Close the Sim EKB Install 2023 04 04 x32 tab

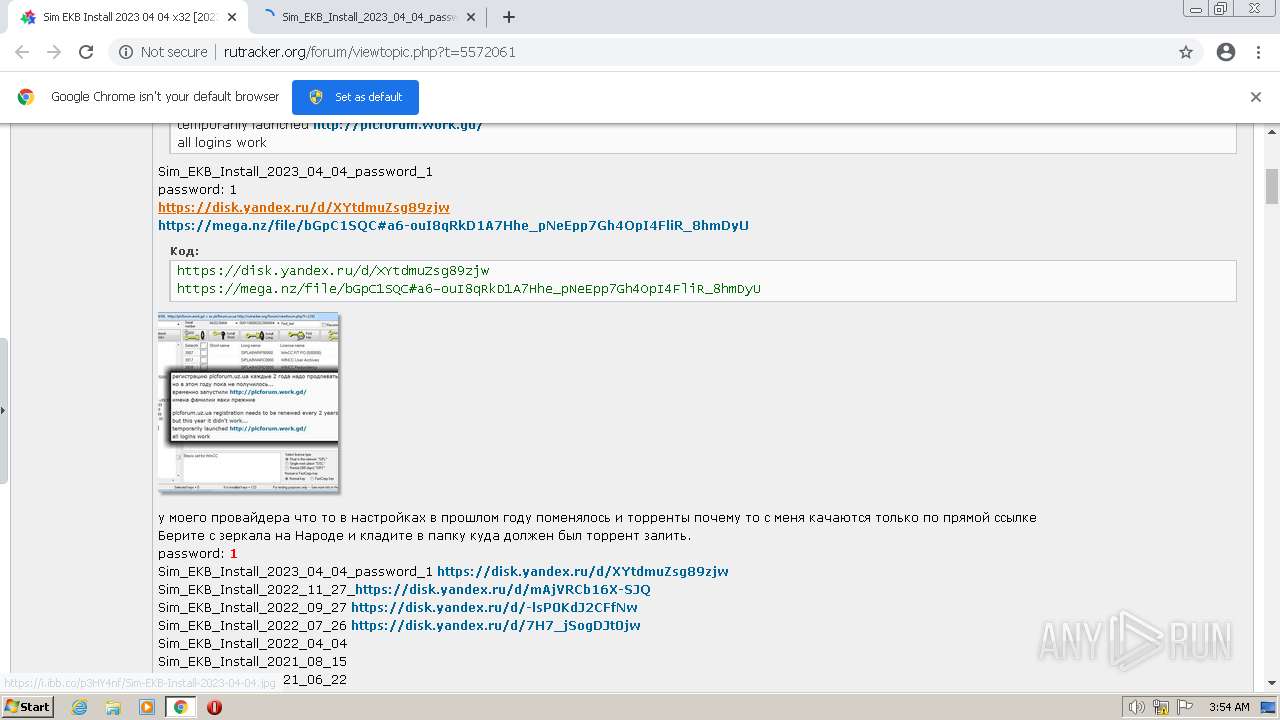click(232, 17)
